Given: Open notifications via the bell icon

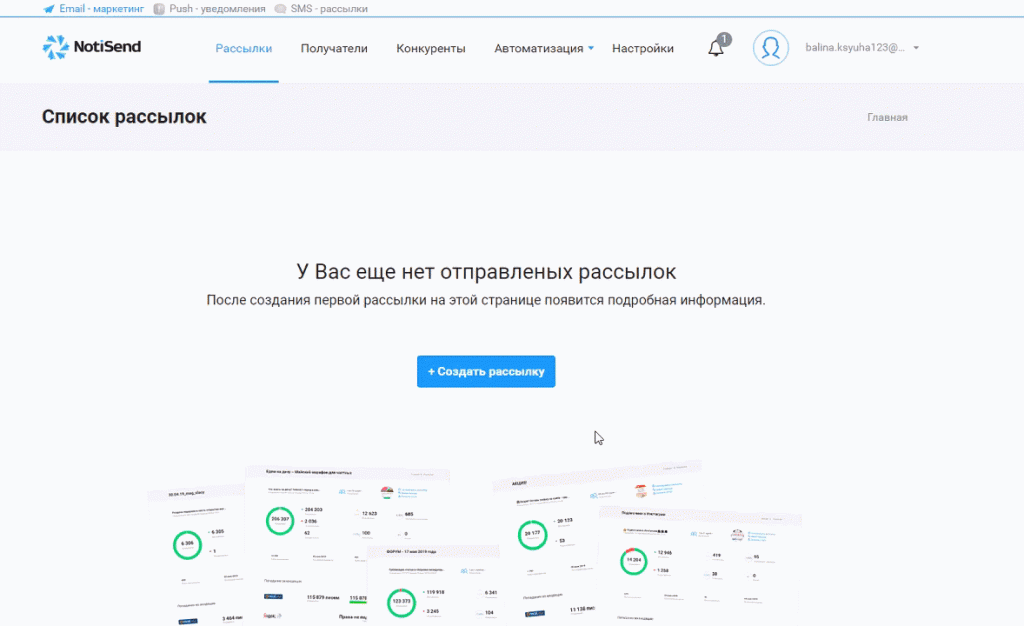Looking at the screenshot, I should (x=715, y=50).
